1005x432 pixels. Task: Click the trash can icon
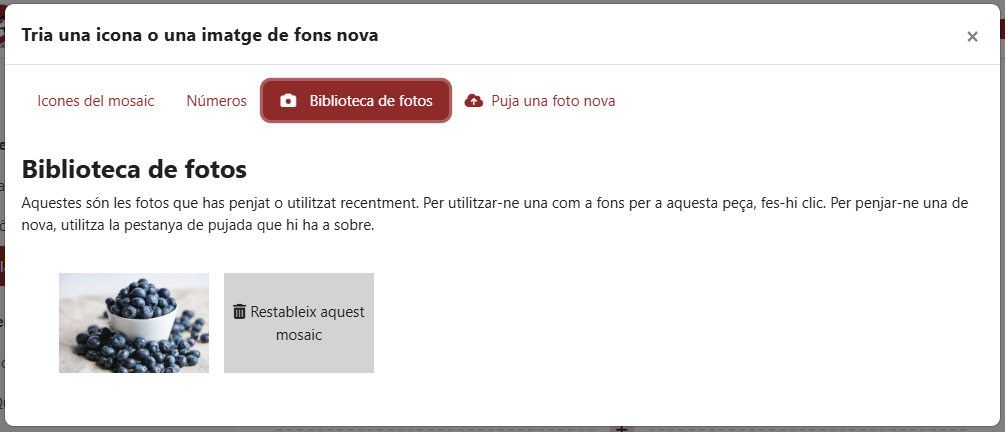point(239,311)
